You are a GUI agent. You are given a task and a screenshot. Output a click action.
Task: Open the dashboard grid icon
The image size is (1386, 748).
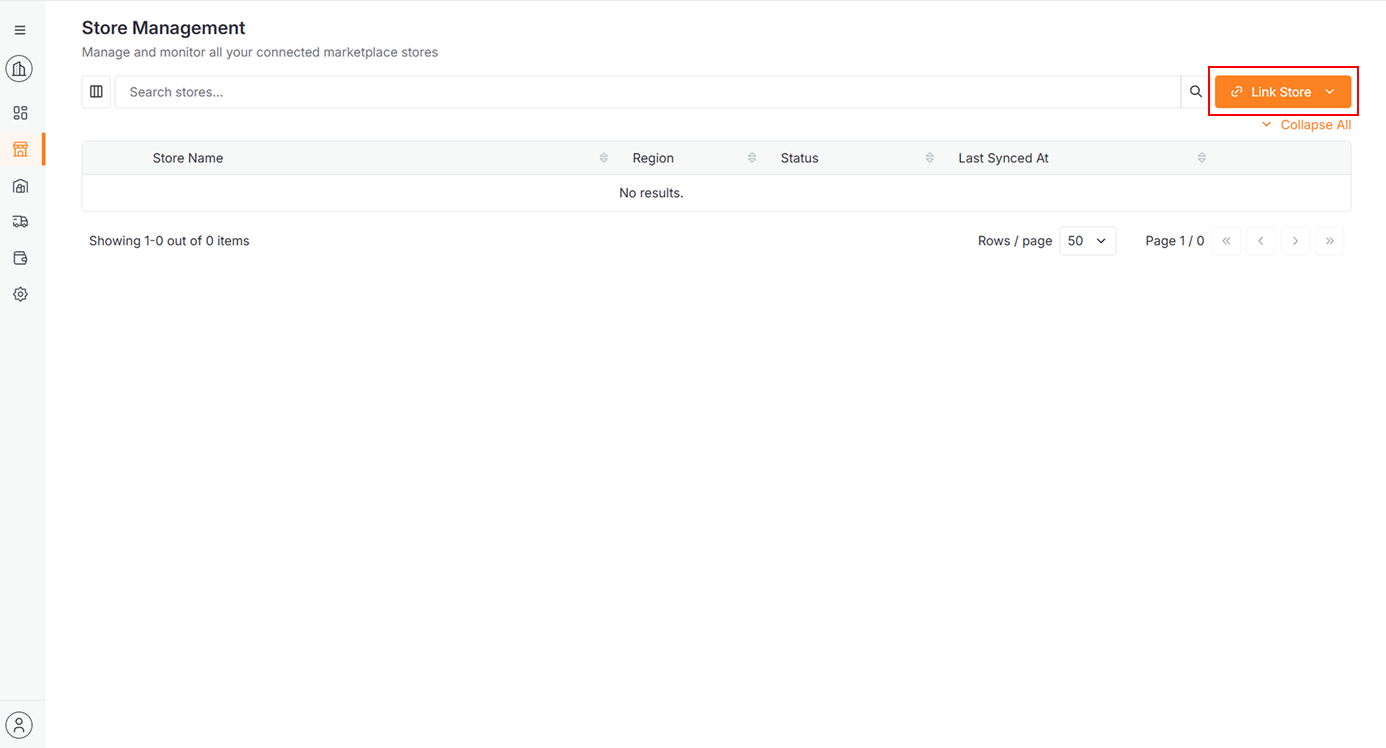pyautogui.click(x=20, y=113)
